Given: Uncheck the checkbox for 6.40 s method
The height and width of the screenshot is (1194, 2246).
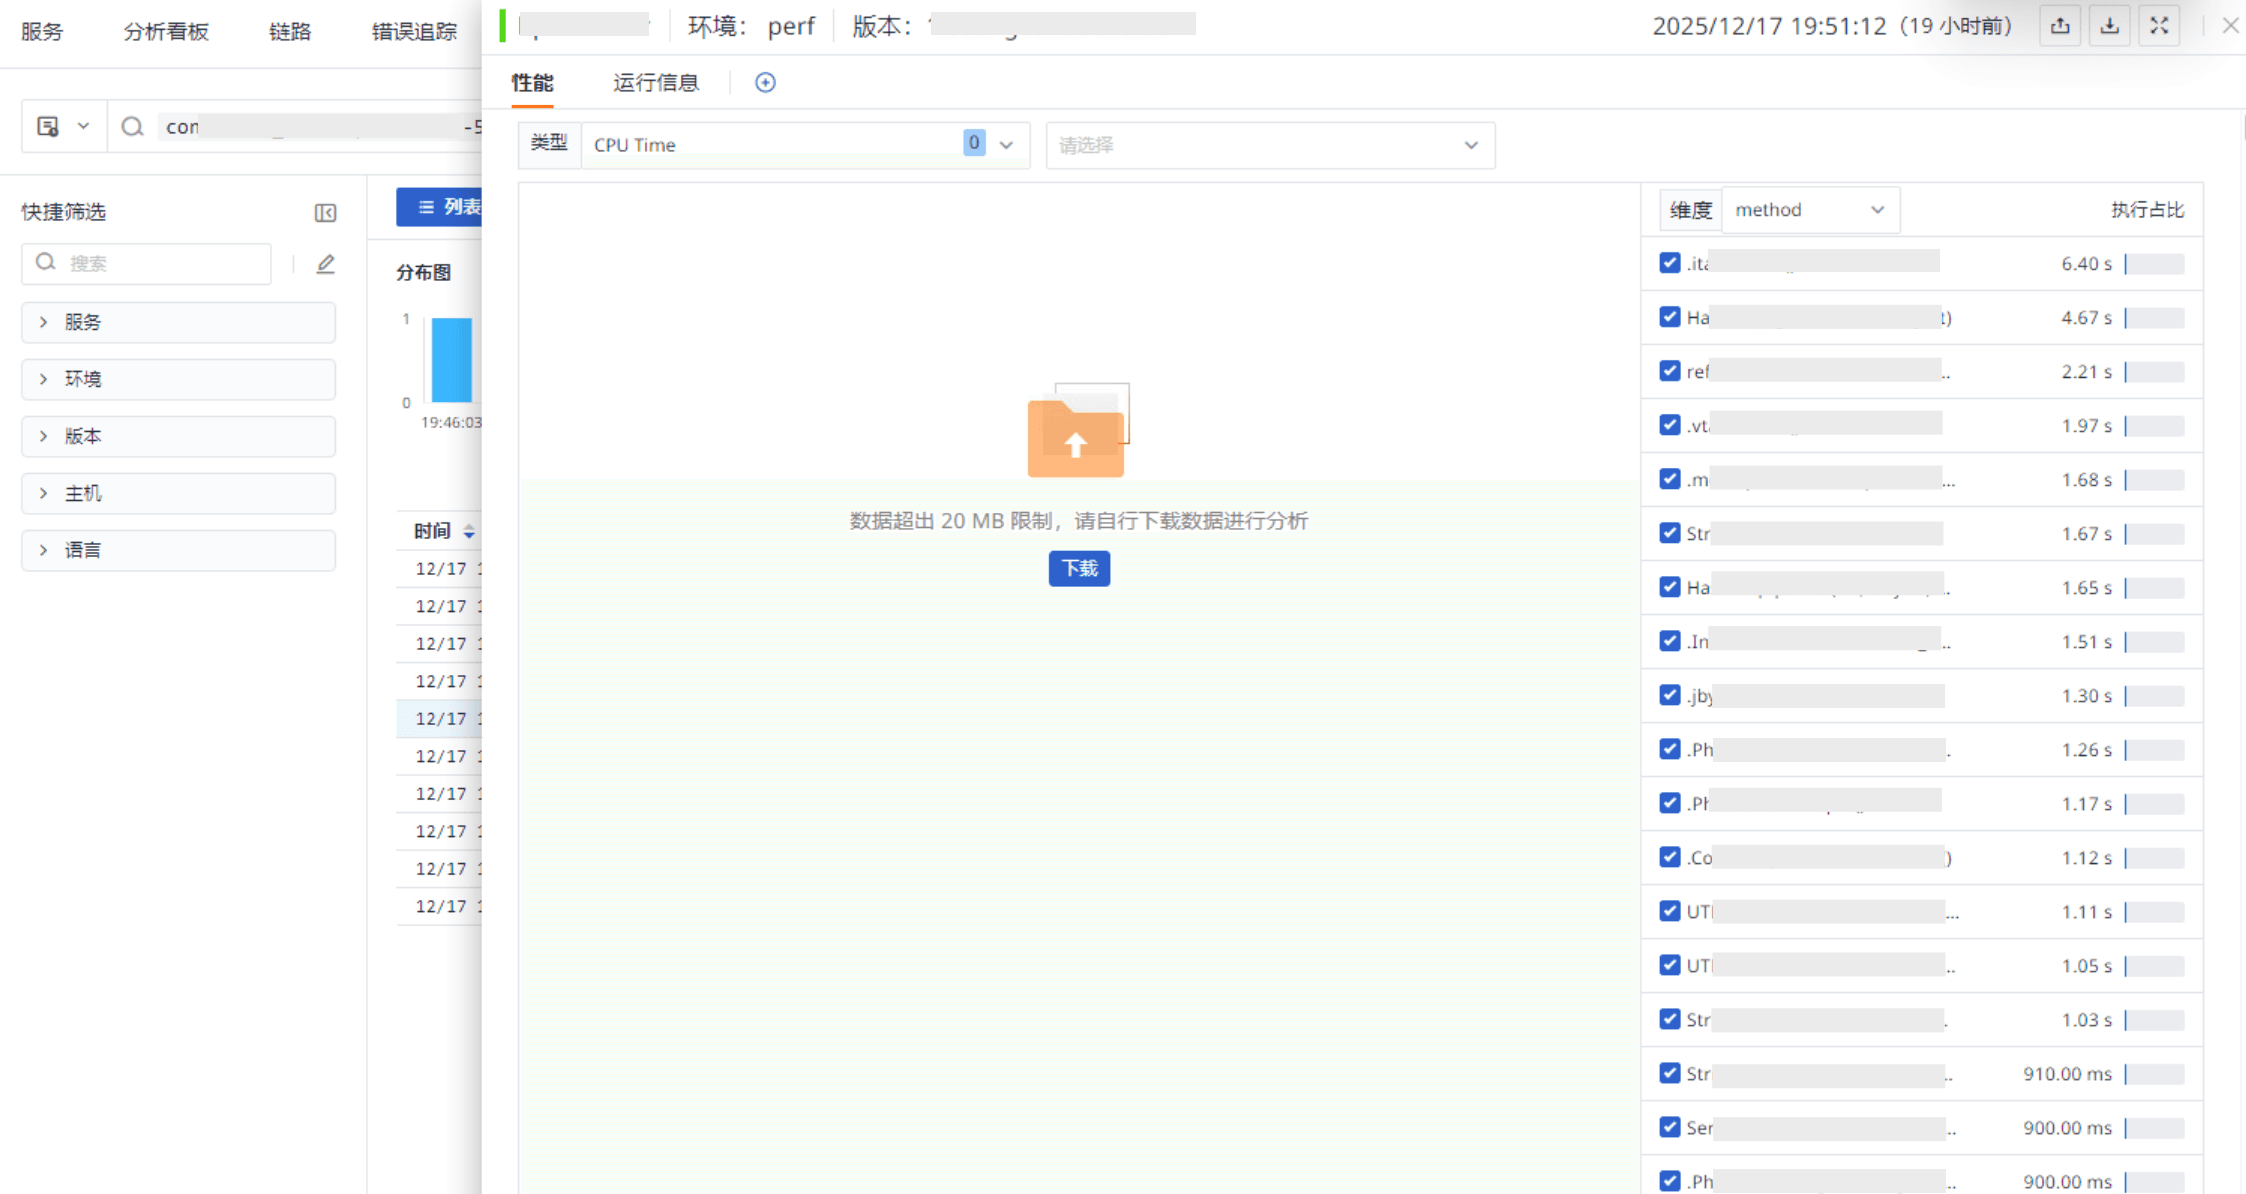Looking at the screenshot, I should tap(1669, 263).
